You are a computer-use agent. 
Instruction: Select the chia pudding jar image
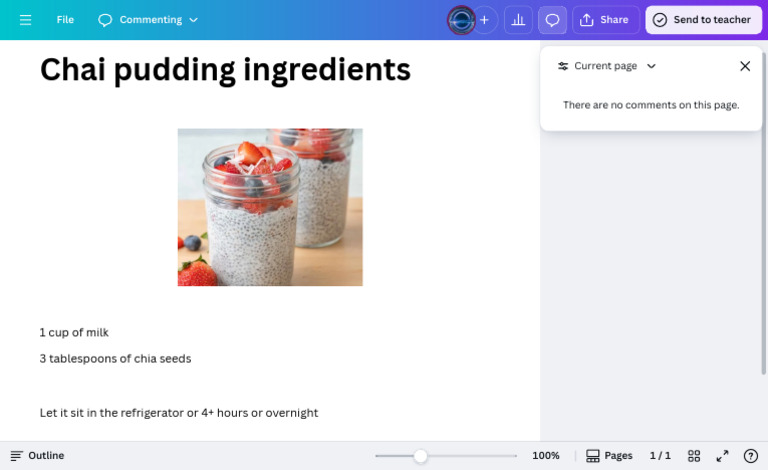[x=270, y=207]
